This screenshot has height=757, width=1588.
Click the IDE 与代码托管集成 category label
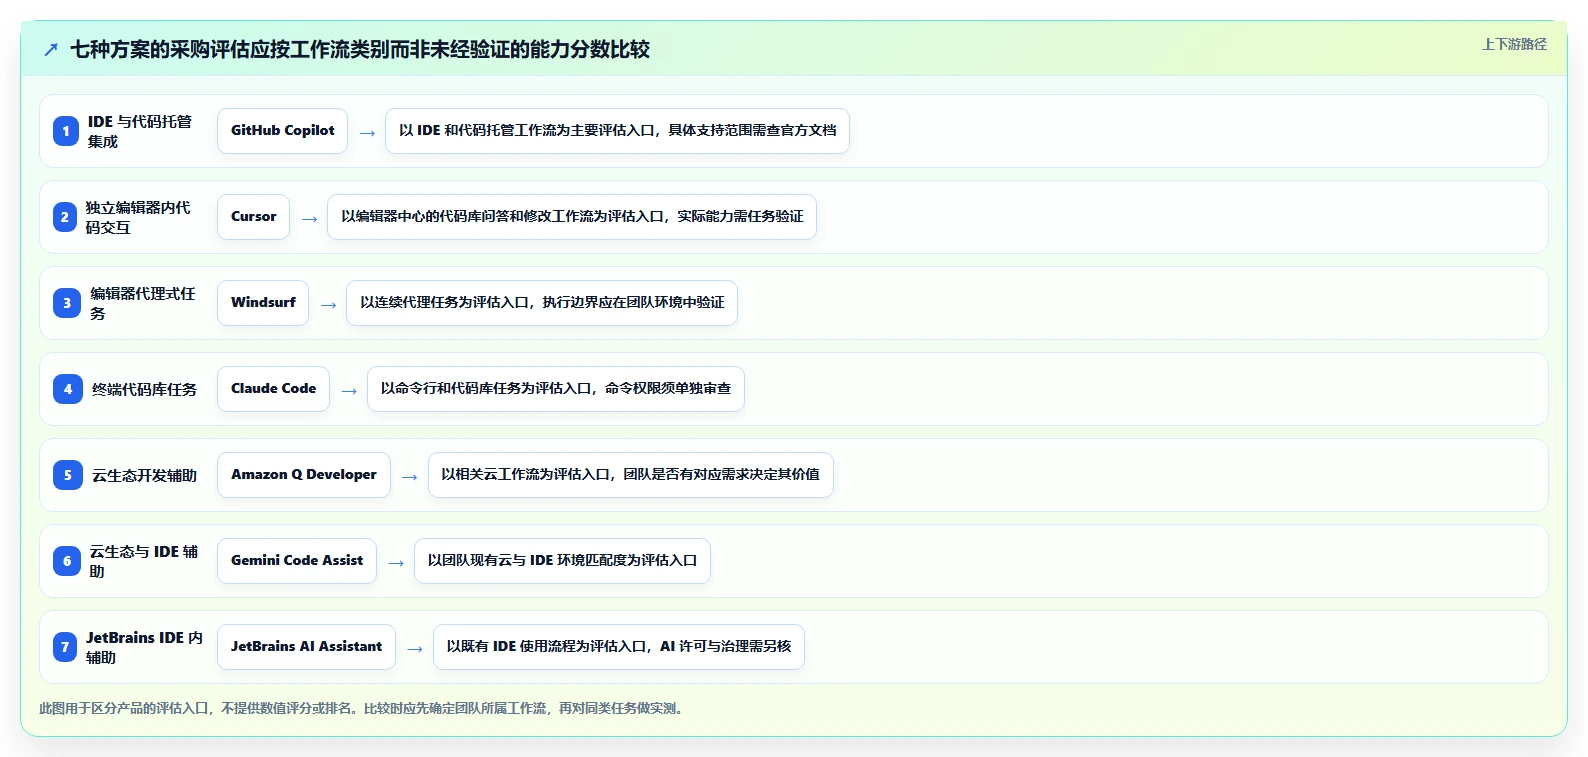click(x=140, y=131)
